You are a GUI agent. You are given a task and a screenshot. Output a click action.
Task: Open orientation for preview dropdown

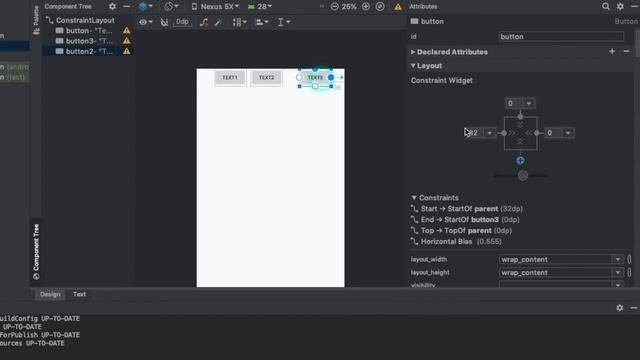point(171,7)
